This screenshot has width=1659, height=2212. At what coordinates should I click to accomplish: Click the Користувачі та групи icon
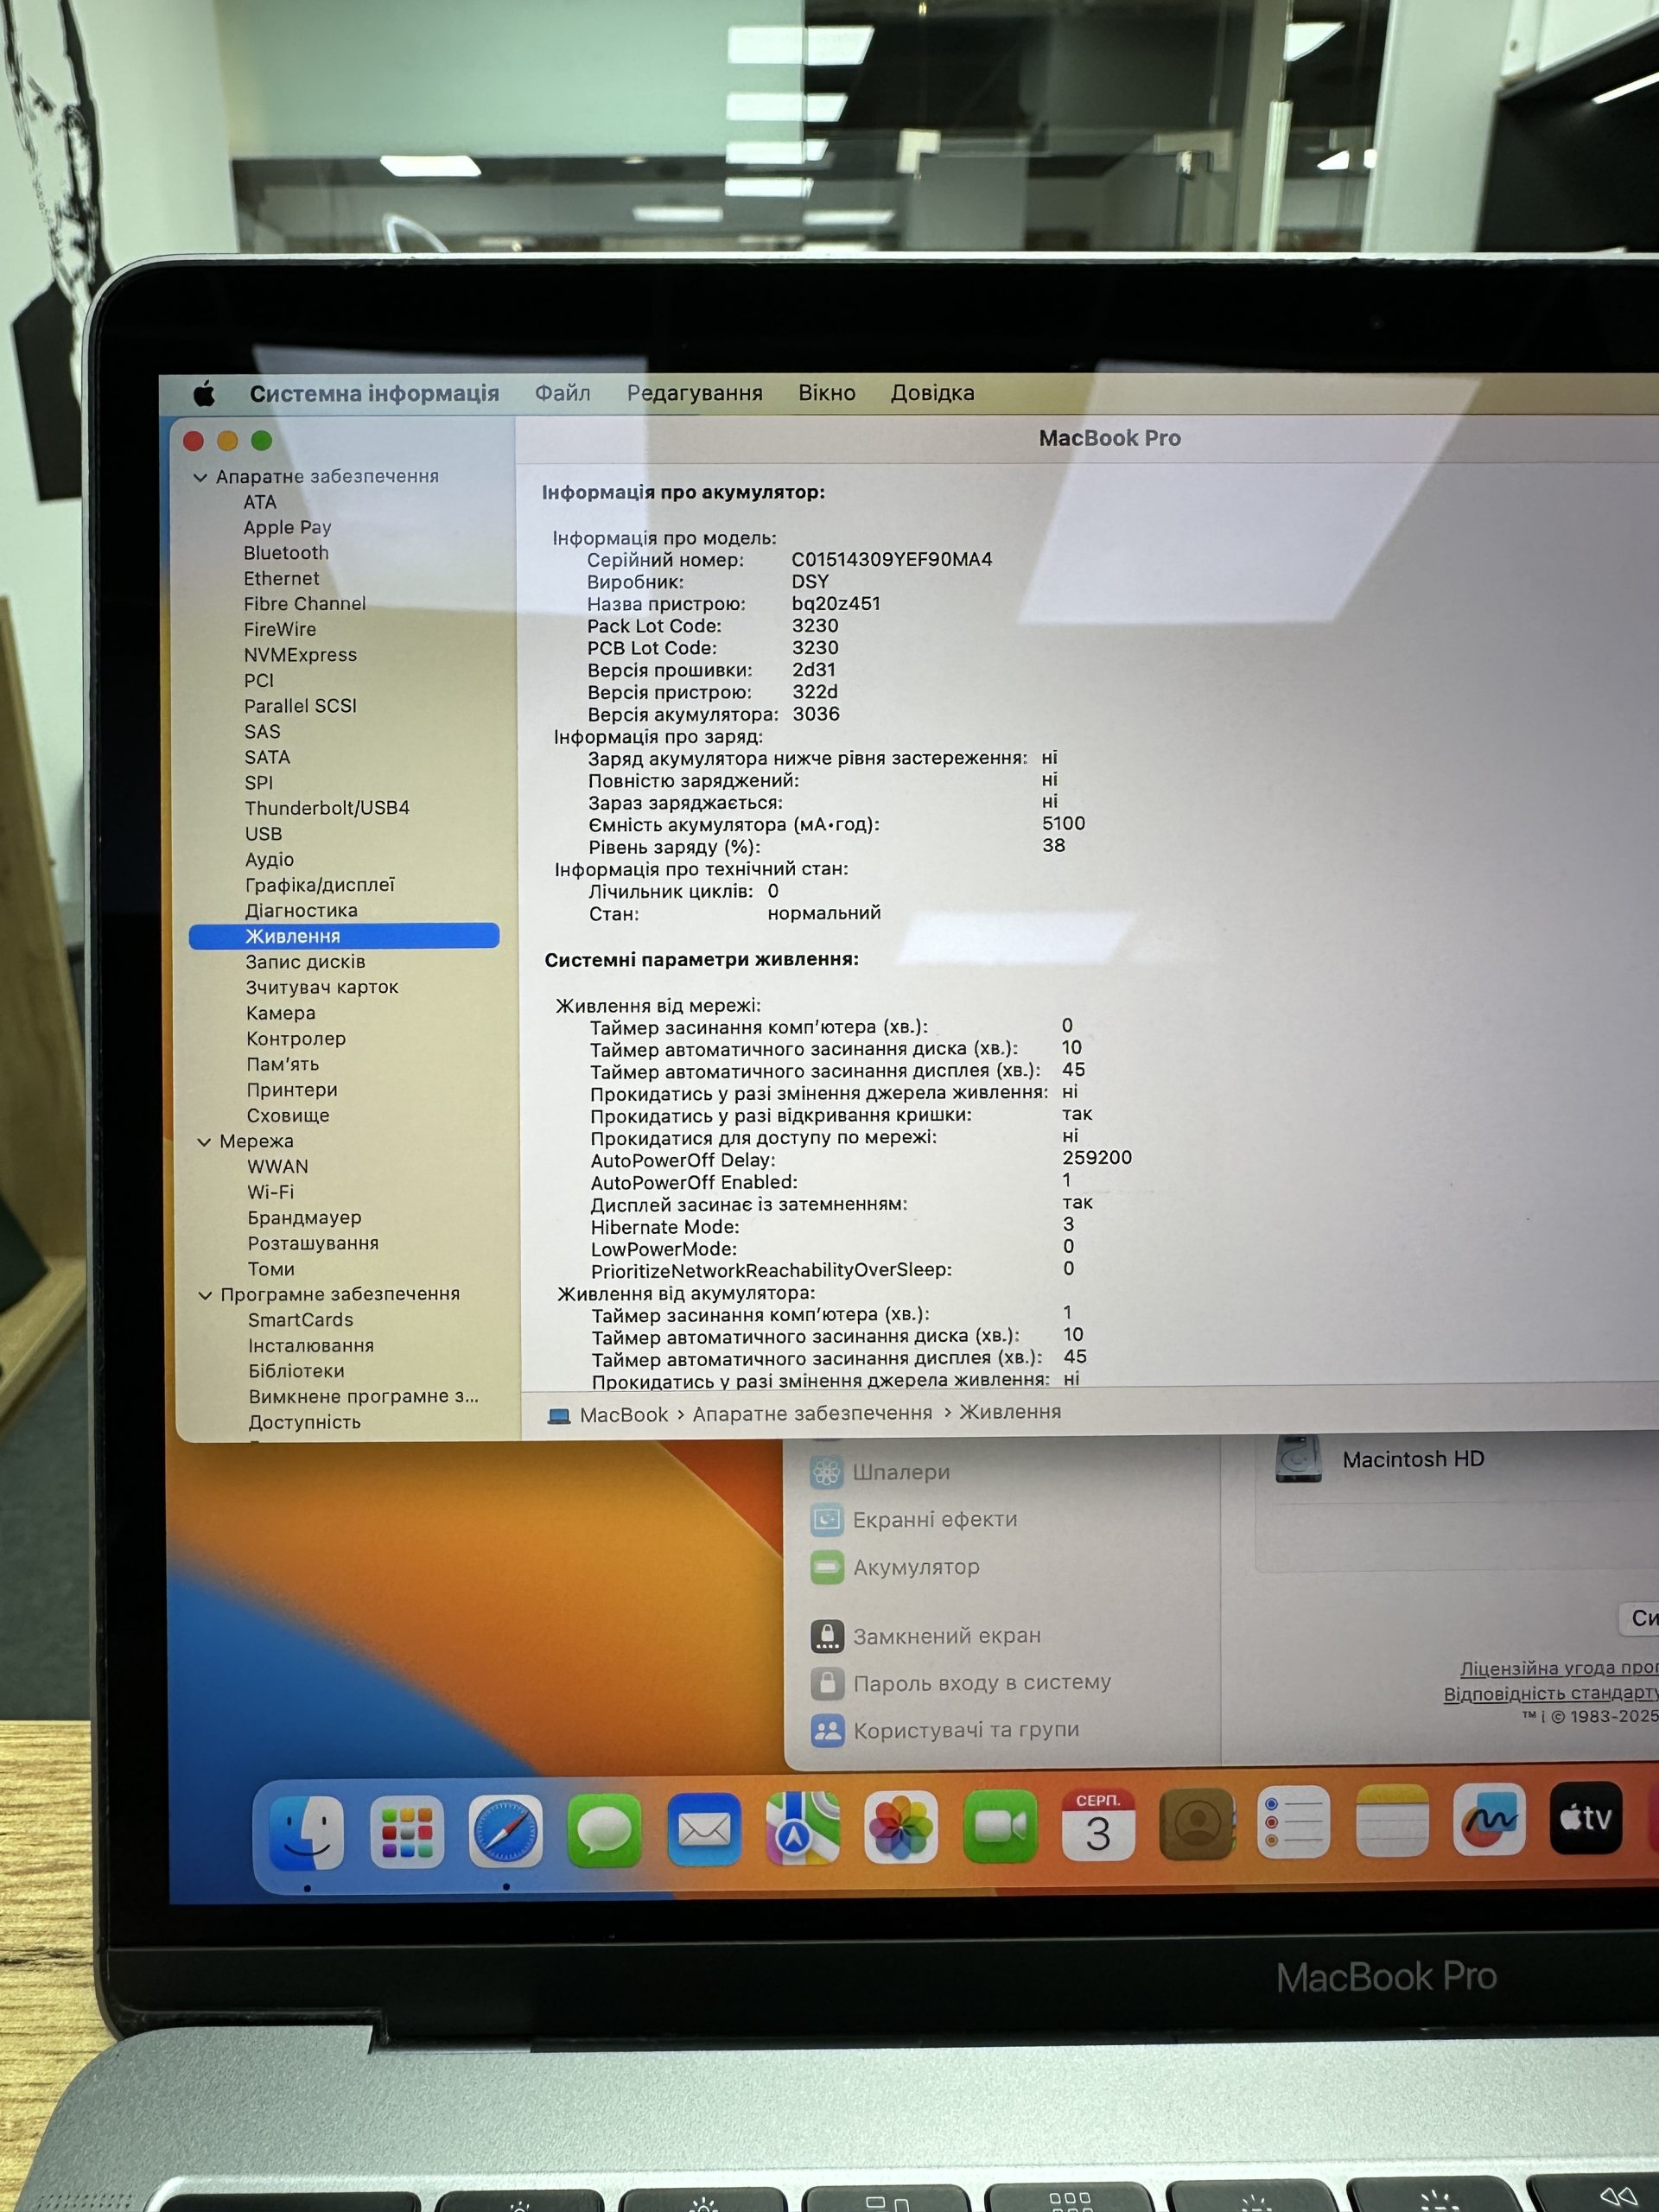pyautogui.click(x=827, y=1730)
